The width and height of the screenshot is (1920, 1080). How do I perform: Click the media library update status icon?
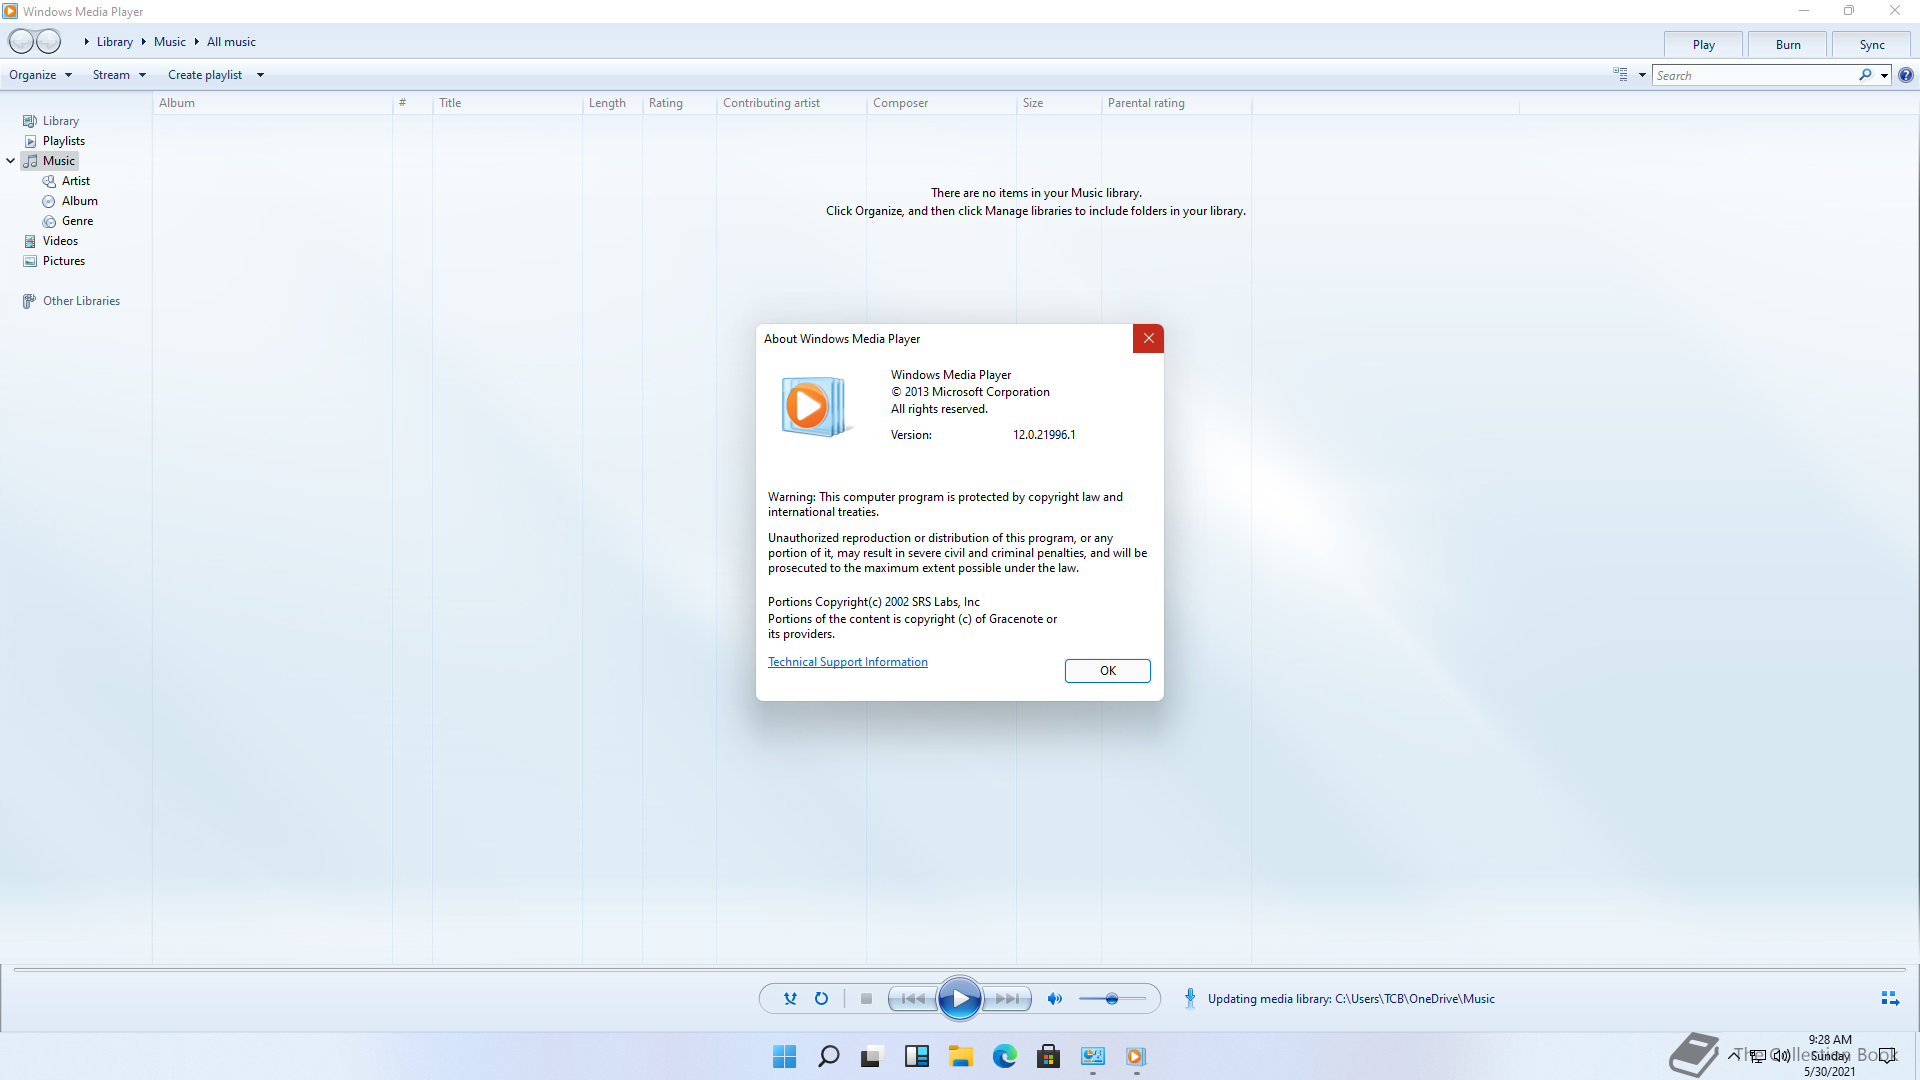(1190, 998)
